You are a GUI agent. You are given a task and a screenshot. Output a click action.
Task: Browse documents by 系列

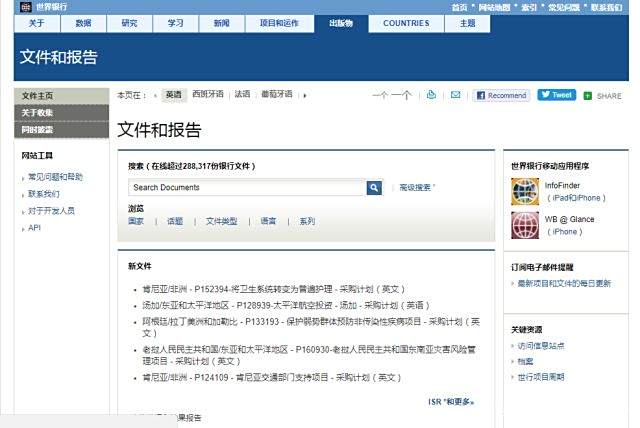(x=307, y=222)
